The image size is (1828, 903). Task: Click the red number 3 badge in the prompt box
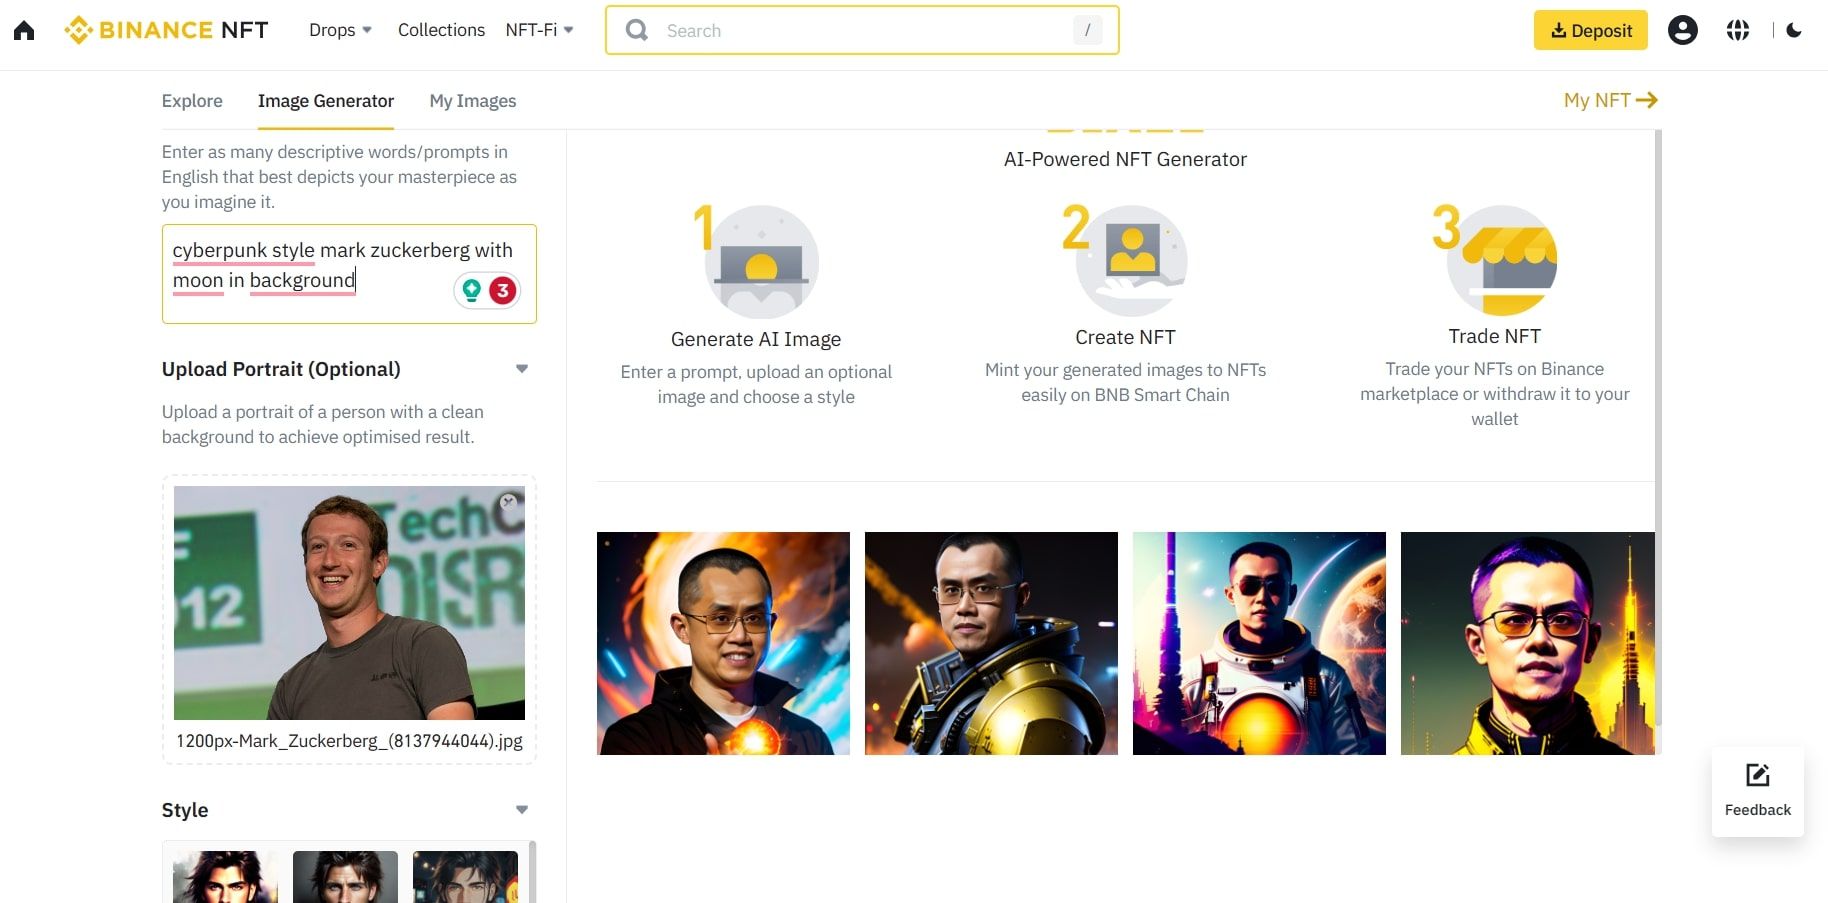[502, 290]
